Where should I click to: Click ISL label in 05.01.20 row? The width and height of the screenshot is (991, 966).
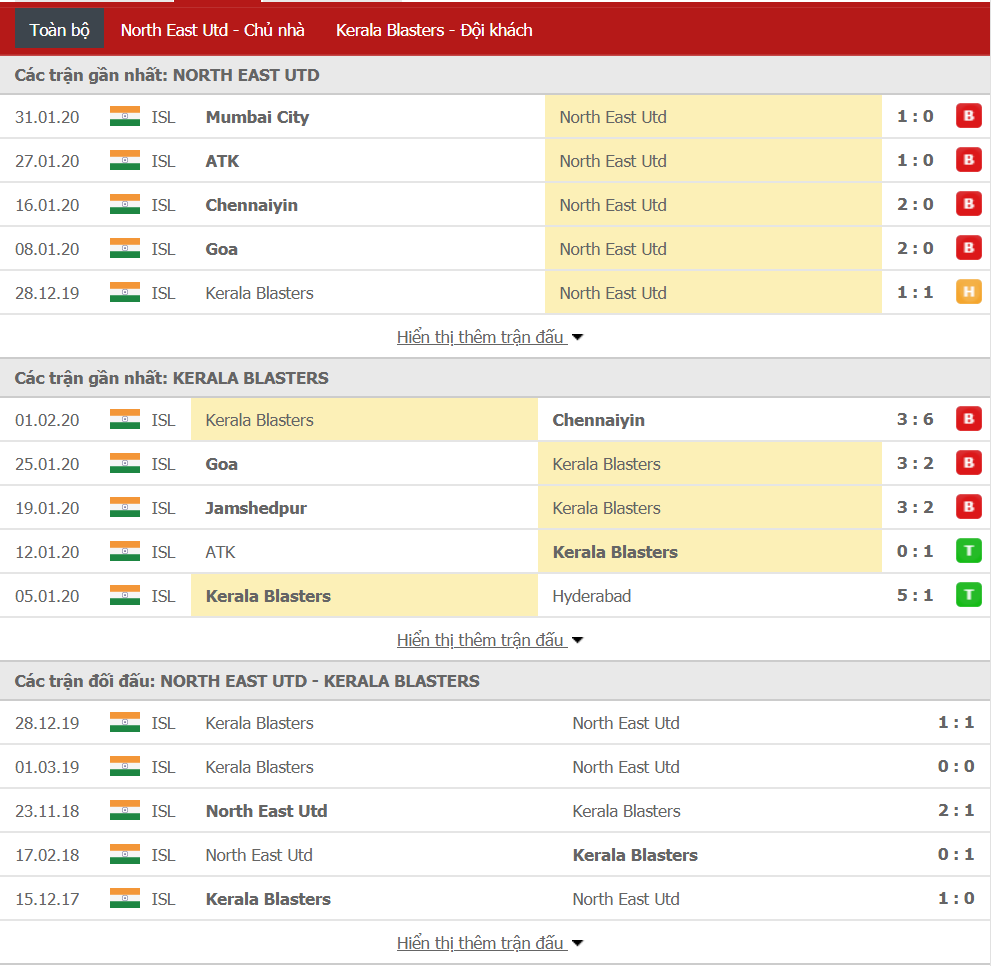[x=163, y=596]
